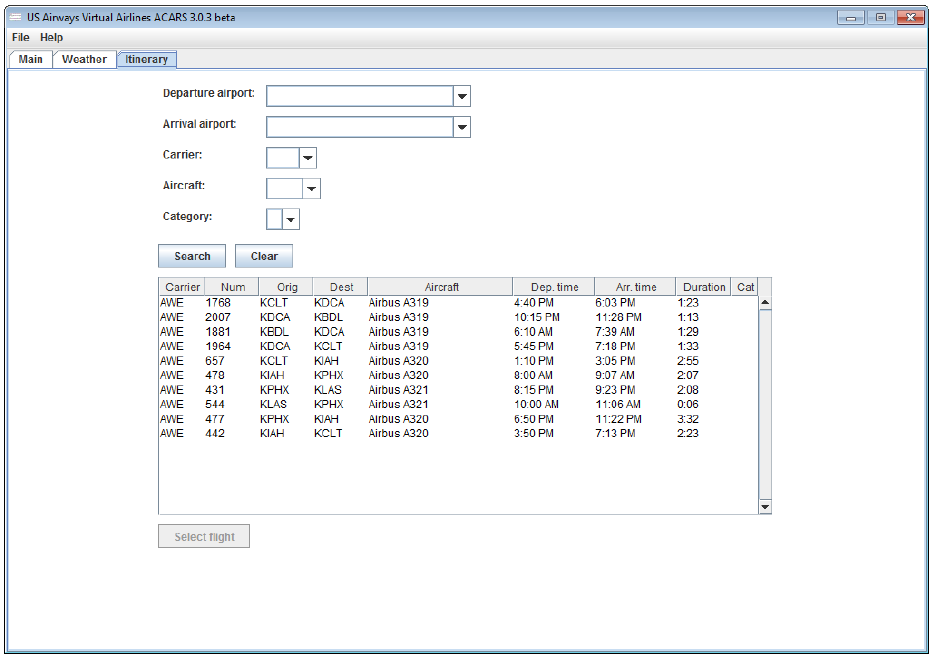Viewport: 937px width, 662px height.
Task: Sort by the Dest column header
Action: 341,287
